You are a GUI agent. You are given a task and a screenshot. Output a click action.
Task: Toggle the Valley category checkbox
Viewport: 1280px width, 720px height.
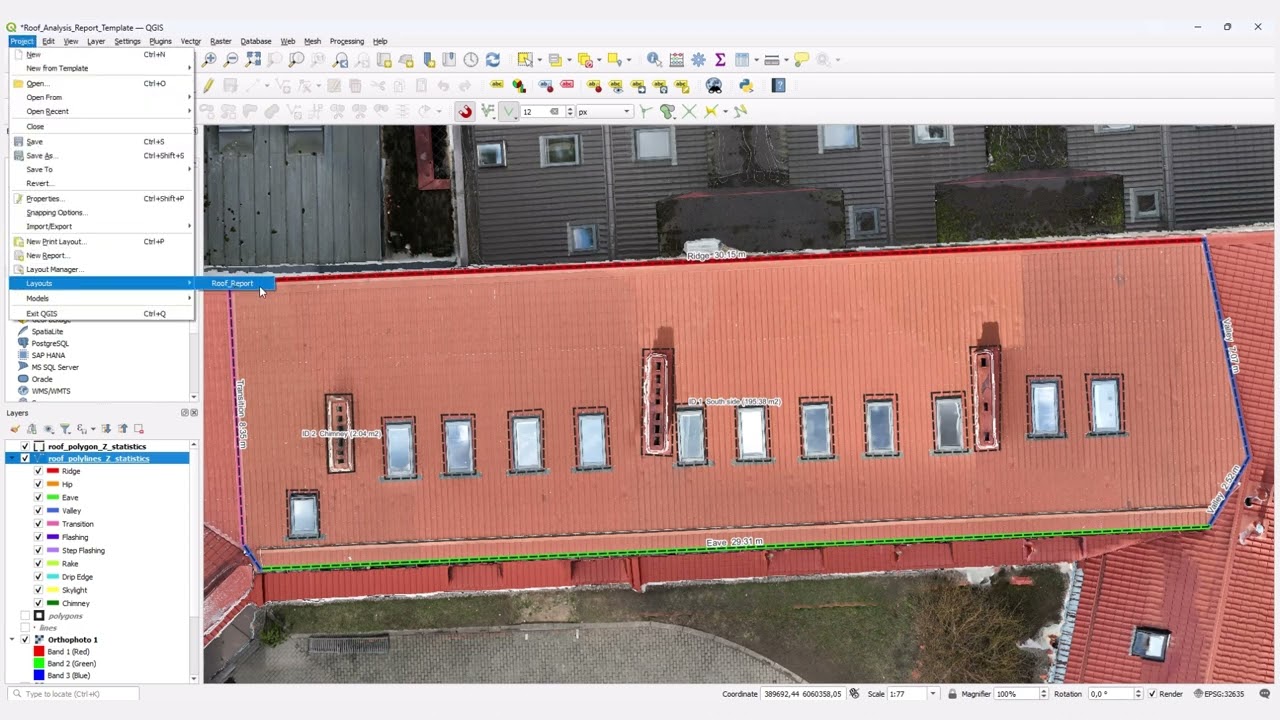pos(38,510)
